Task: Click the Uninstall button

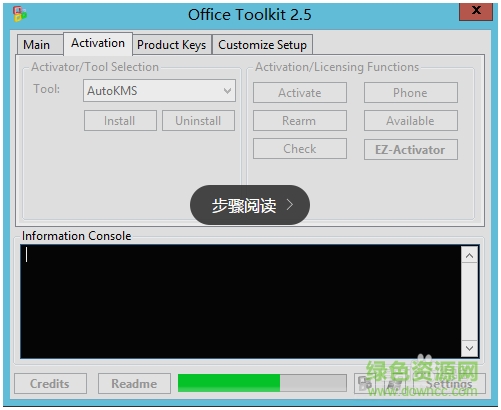Action: [x=198, y=121]
